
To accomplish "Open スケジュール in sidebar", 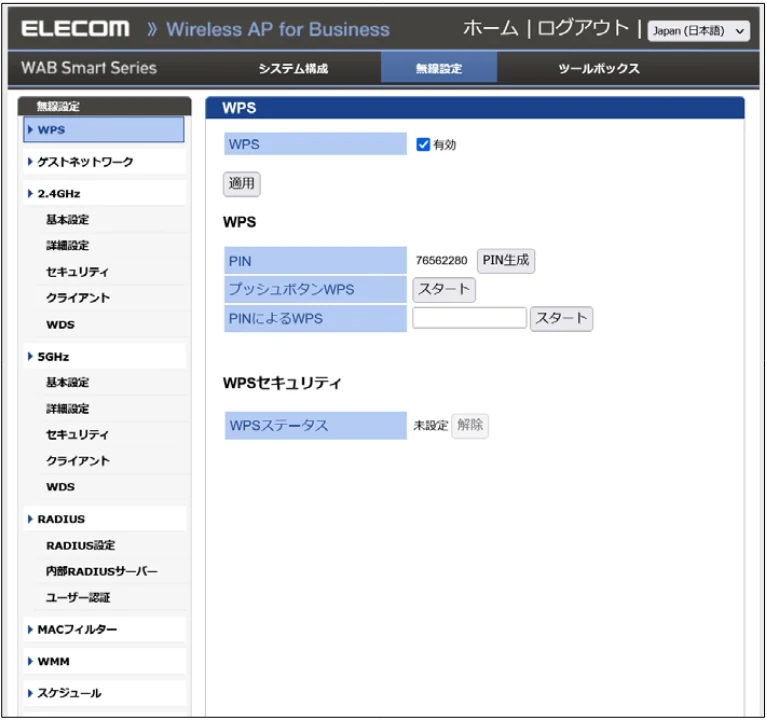I will coord(104,693).
